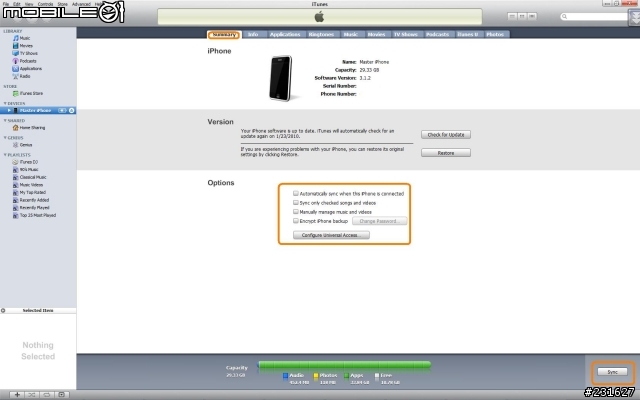Open the Recently Added playlist
Image resolution: width=640 pixels, height=400 pixels.
point(31,200)
